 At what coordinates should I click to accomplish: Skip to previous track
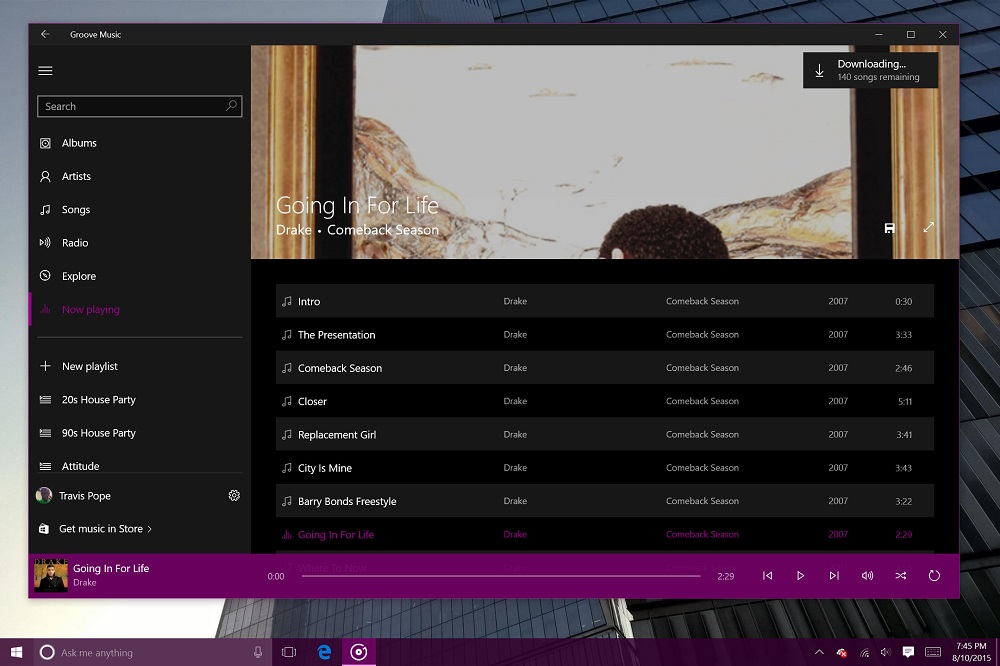pos(767,575)
